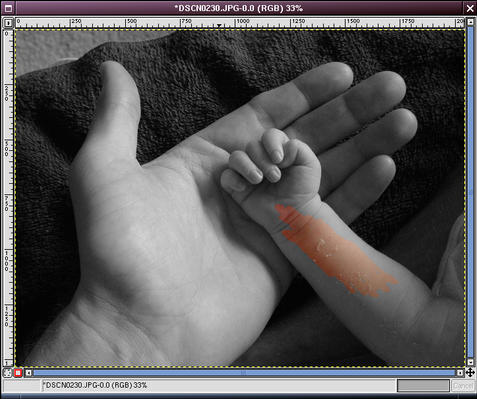Image resolution: width=477 pixels, height=399 pixels.
Task: Click the cursor coordinates box in status bar
Action: coord(21,386)
